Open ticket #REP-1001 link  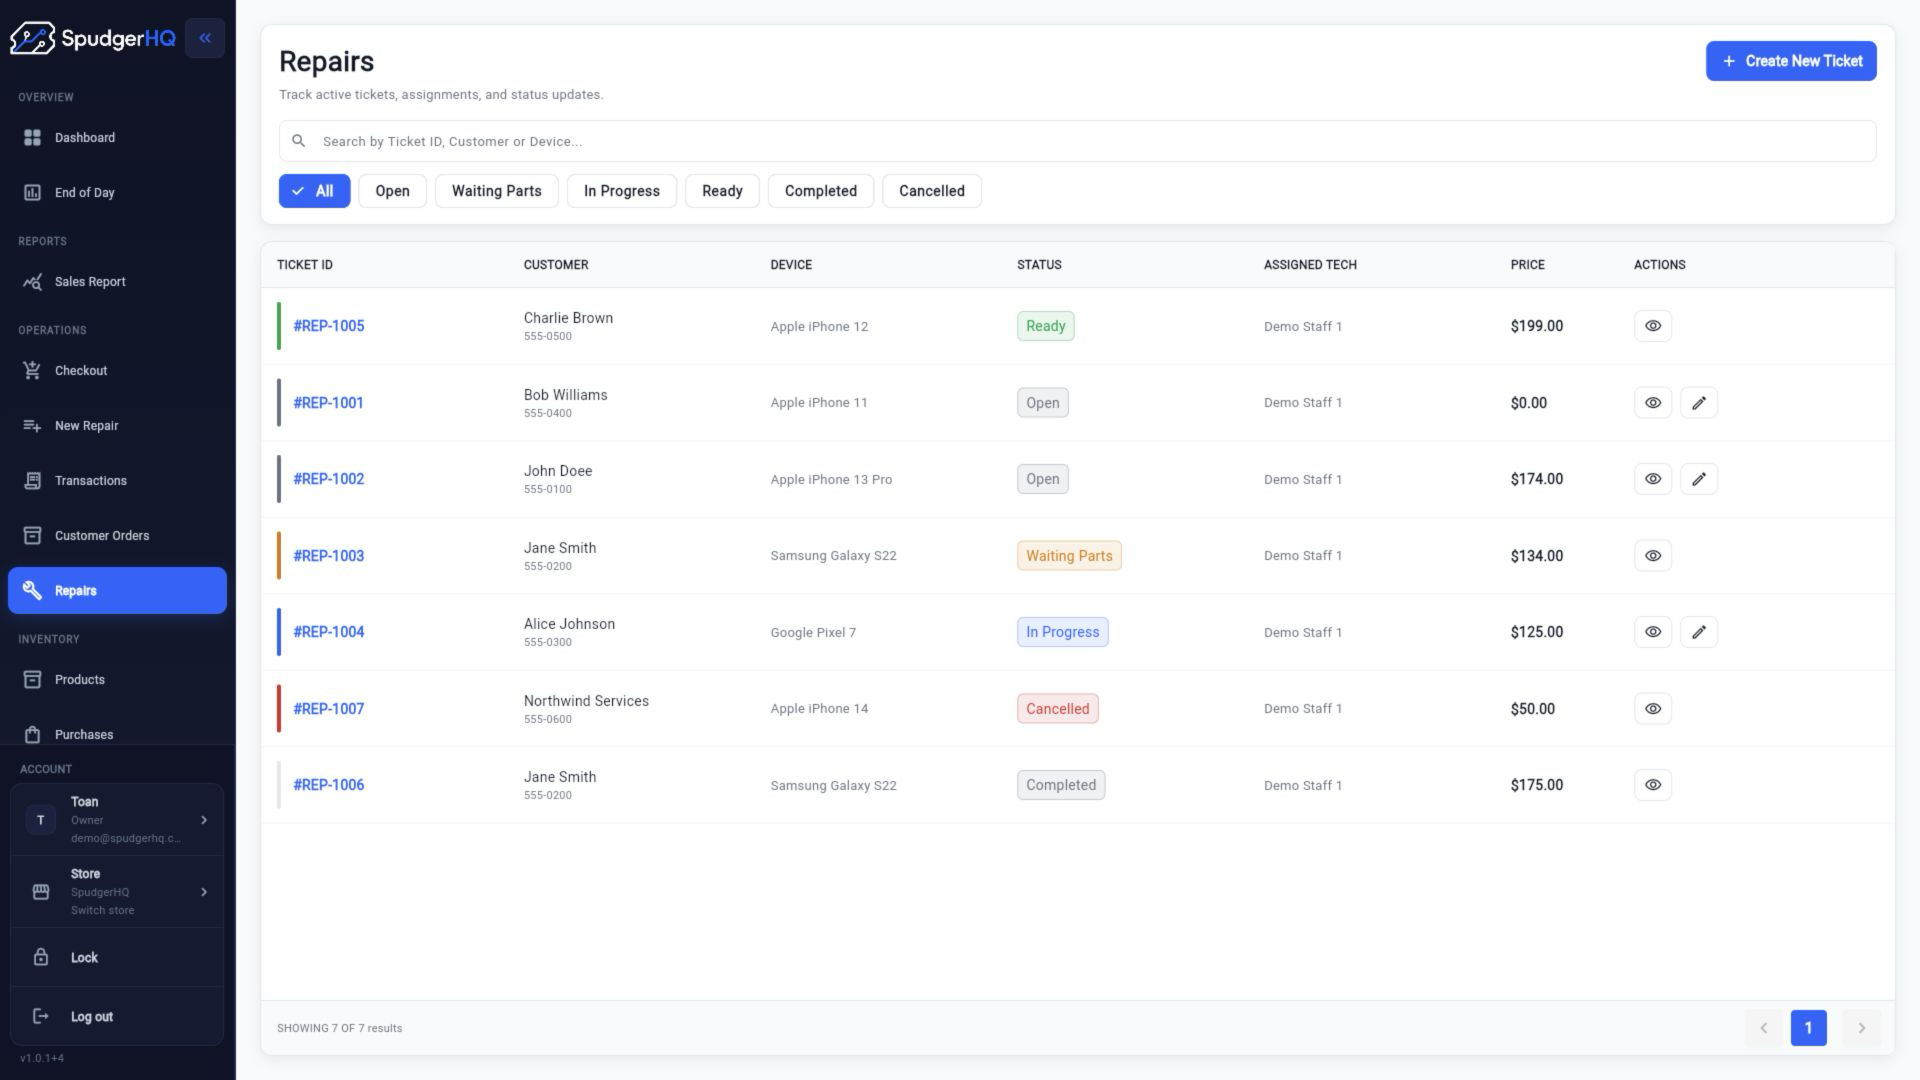(328, 403)
